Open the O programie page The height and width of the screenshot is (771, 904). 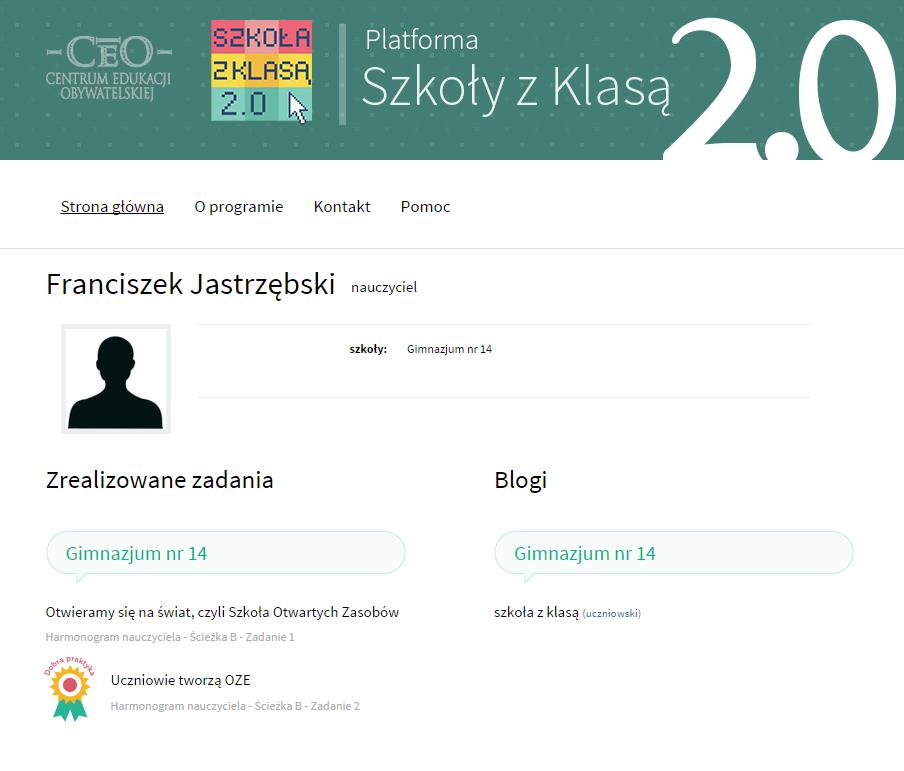(239, 206)
